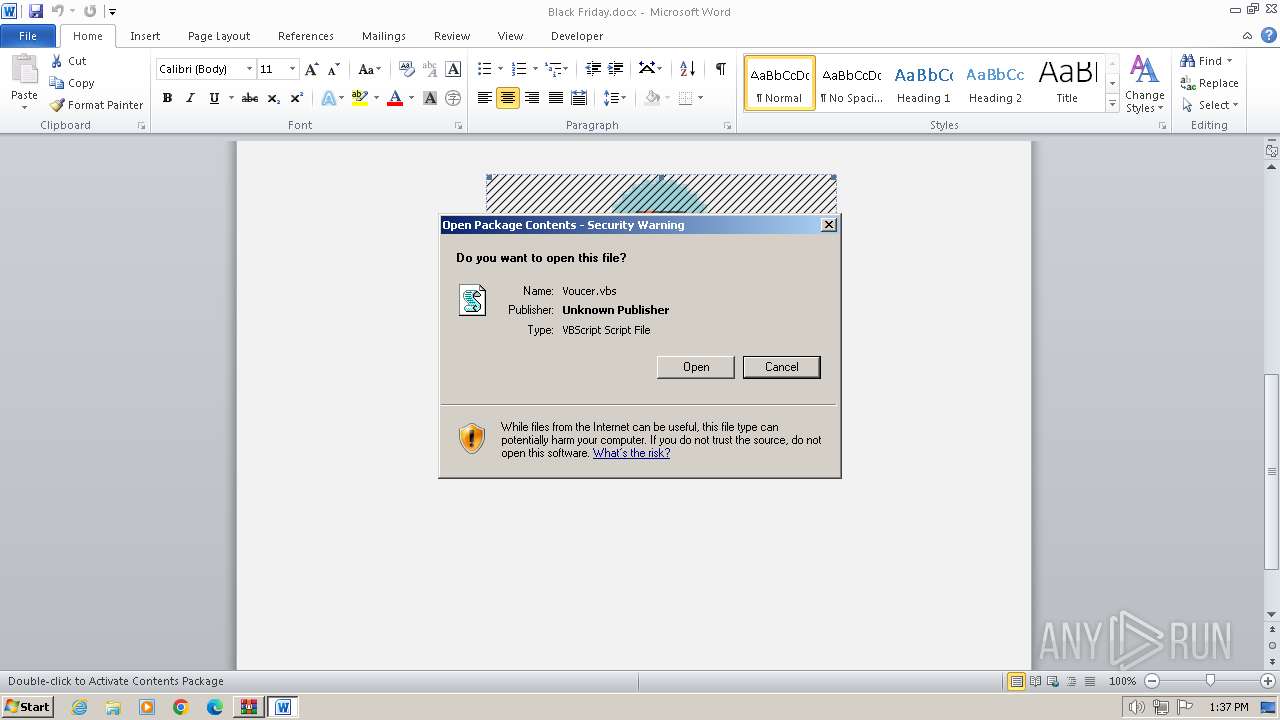Image resolution: width=1280 pixels, height=720 pixels.
Task: Switch to the References tab
Action: coord(306,36)
